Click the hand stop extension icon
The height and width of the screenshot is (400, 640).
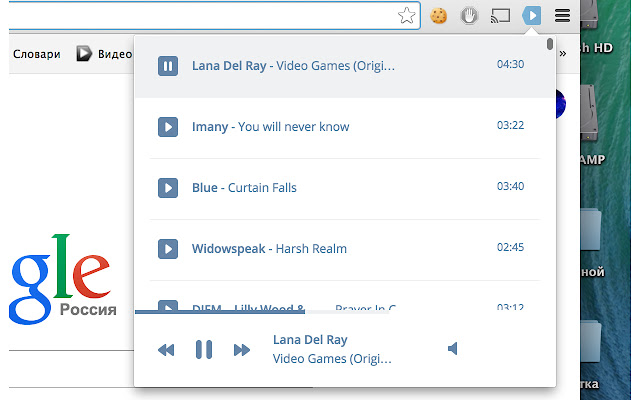pyautogui.click(x=469, y=16)
